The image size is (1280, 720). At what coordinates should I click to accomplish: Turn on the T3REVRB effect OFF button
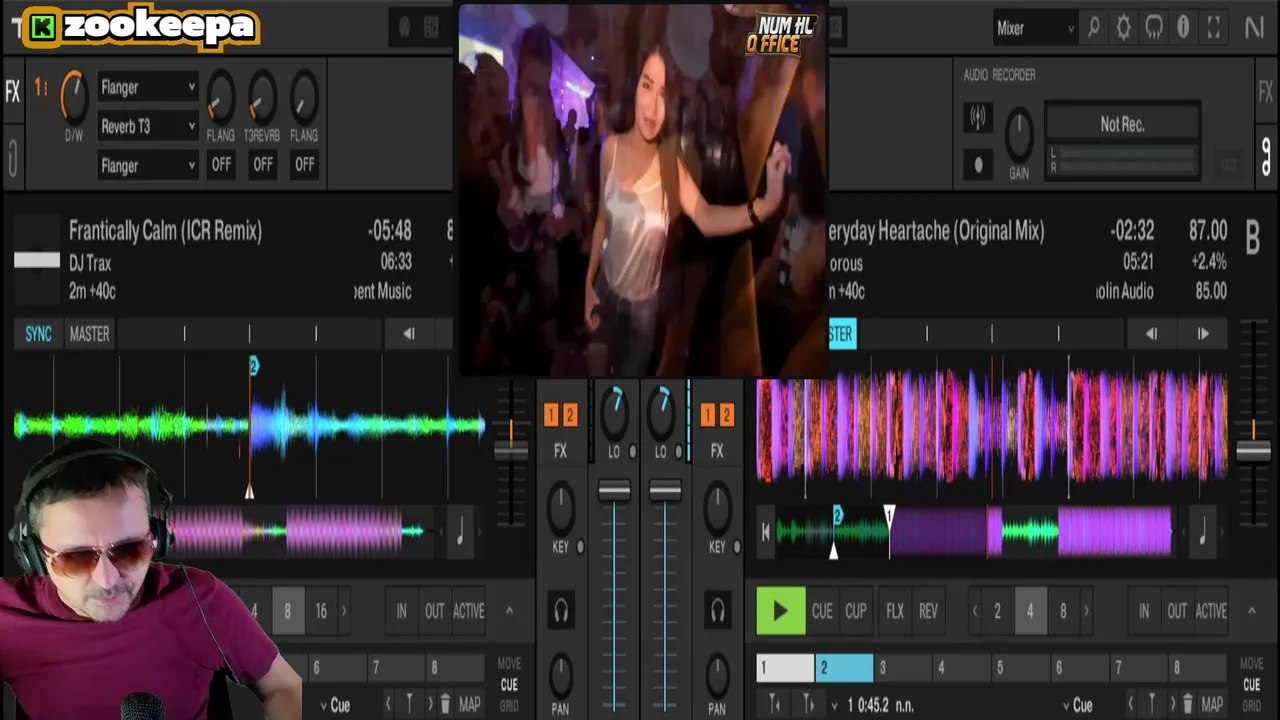point(262,164)
